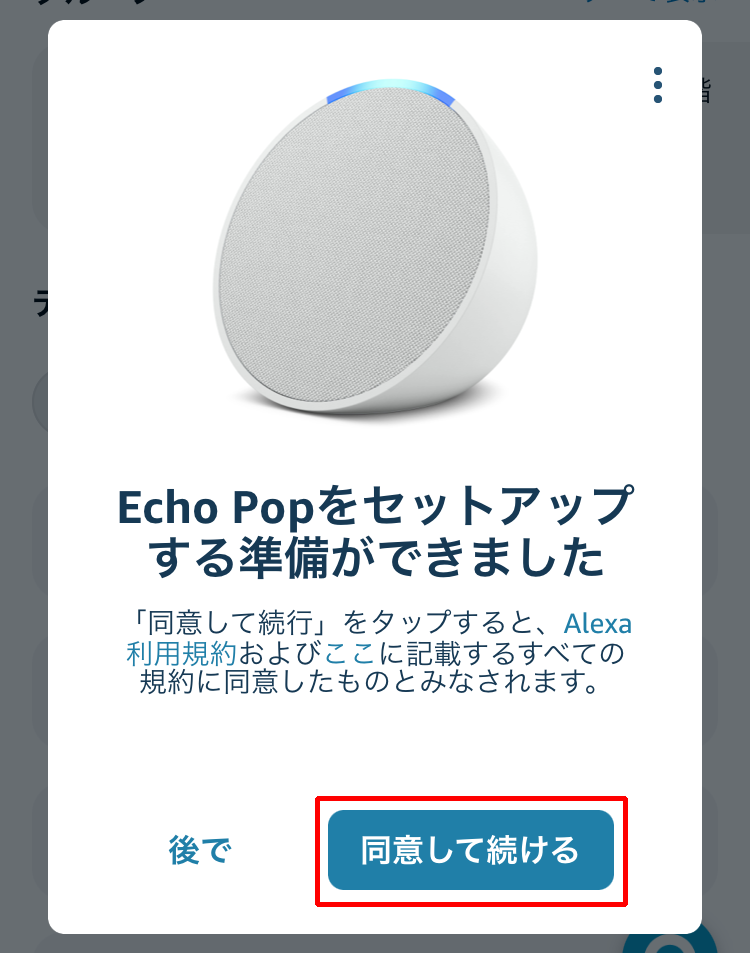The image size is (750, 953).
Task: Follow the ここ link in the description
Action: coord(349,653)
